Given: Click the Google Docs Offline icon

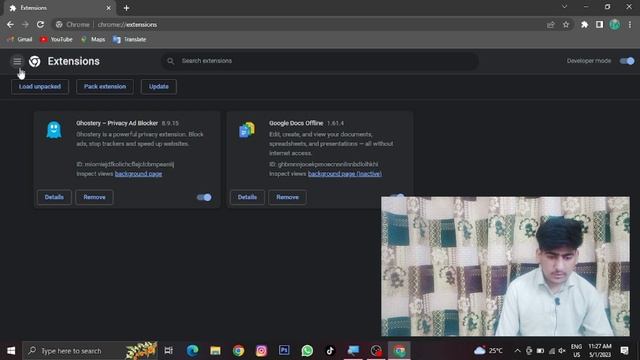Looking at the screenshot, I should pos(247,130).
